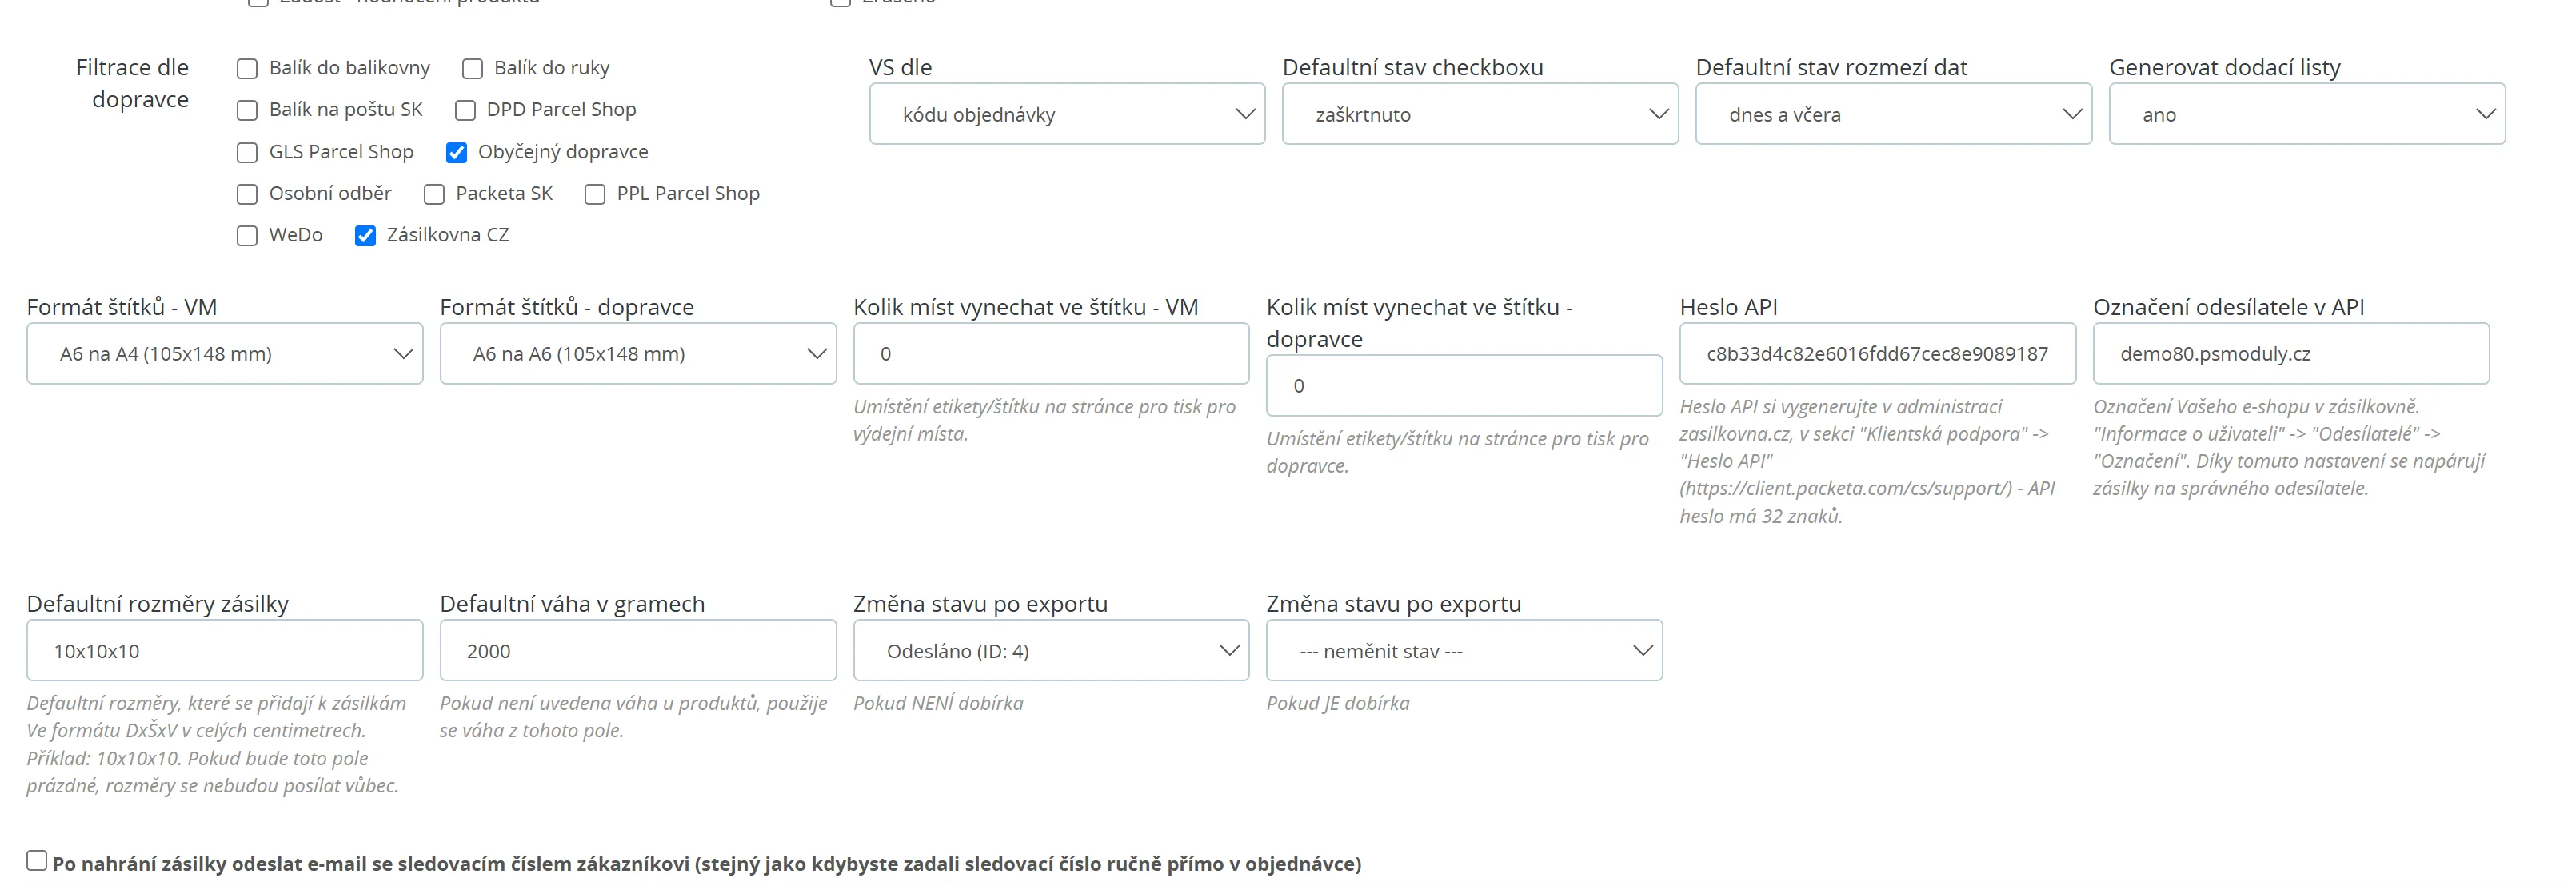
Task: Check the WeDo carrier checkbox
Action: point(247,236)
